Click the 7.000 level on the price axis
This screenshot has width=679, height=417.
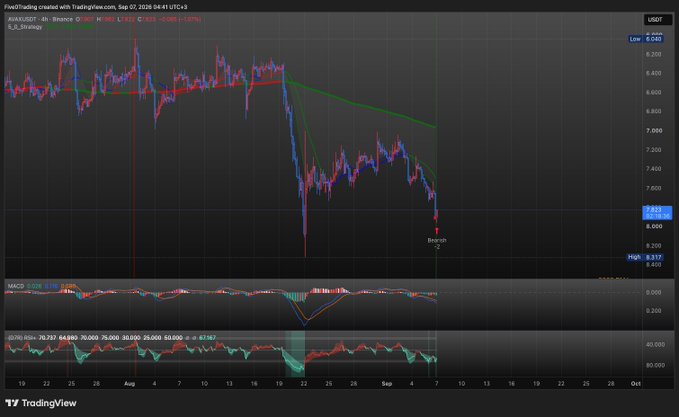pos(653,130)
